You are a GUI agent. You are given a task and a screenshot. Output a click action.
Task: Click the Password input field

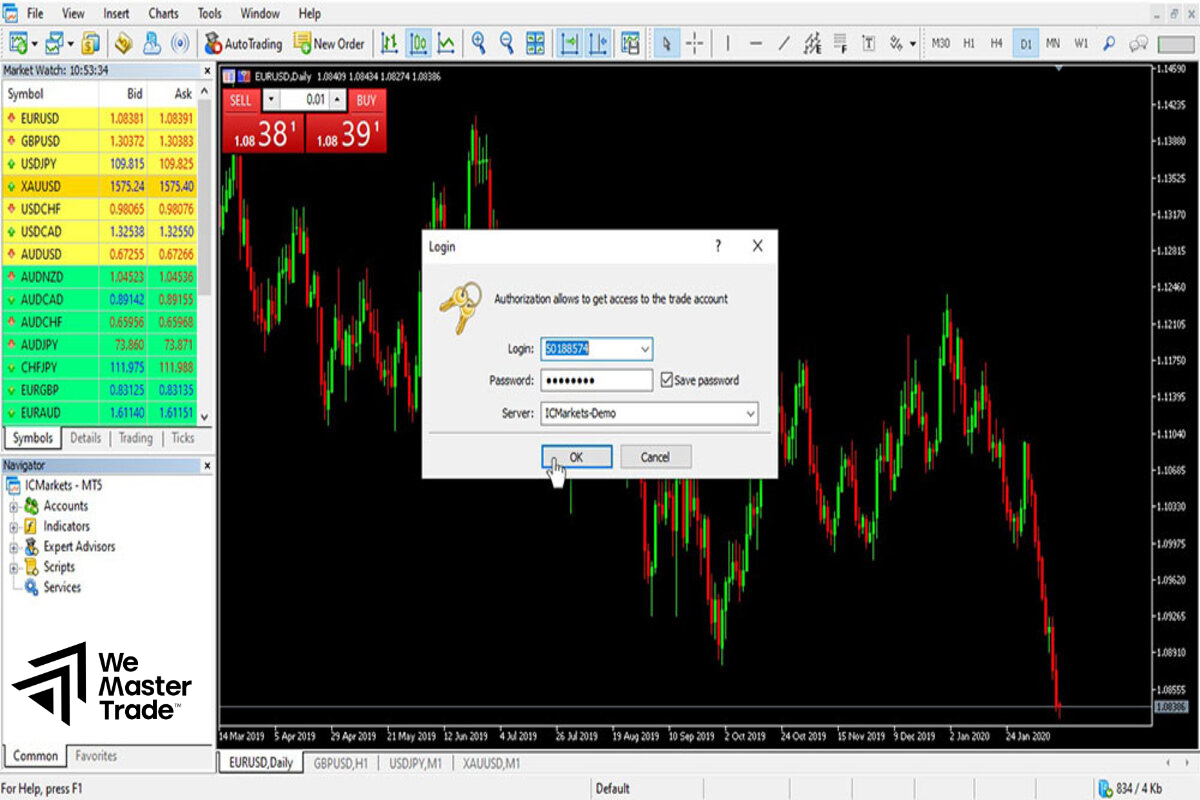pos(596,380)
